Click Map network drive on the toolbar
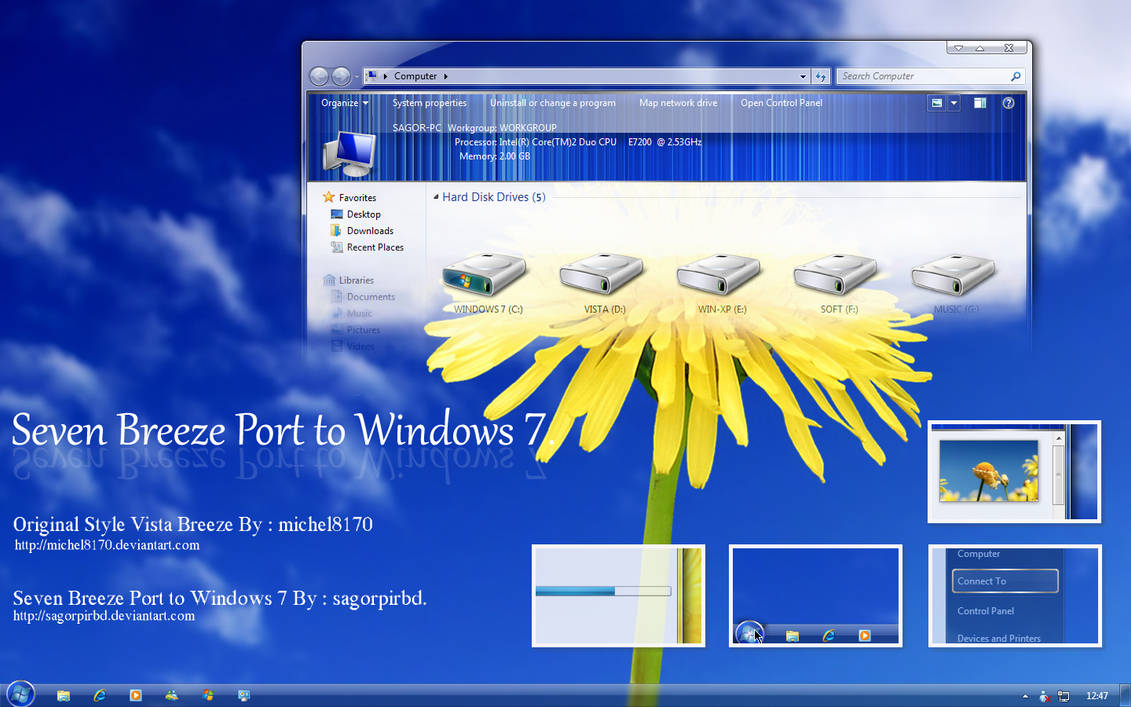The image size is (1131, 707). pos(678,102)
